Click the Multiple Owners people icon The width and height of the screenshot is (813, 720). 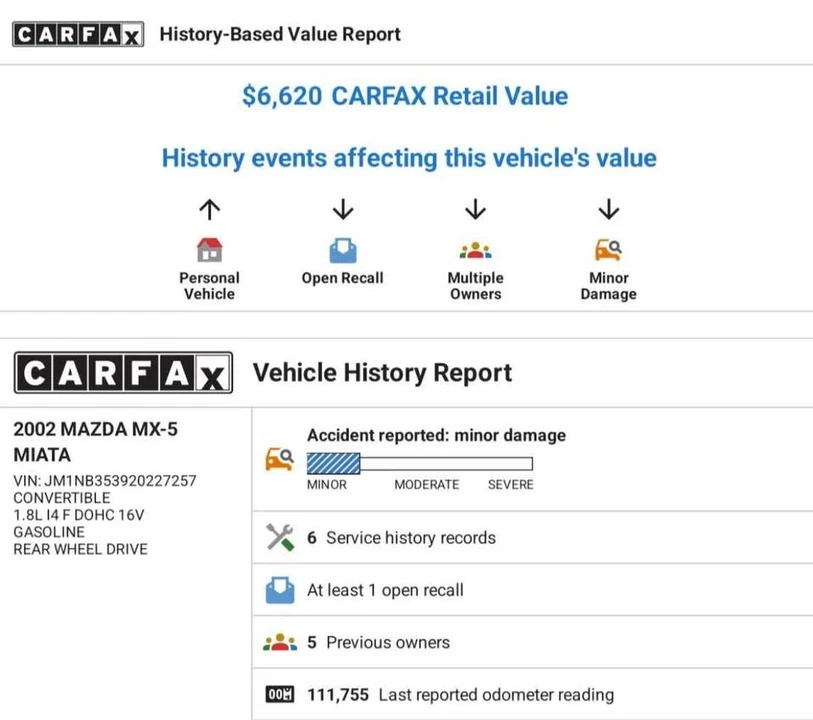coord(475,251)
